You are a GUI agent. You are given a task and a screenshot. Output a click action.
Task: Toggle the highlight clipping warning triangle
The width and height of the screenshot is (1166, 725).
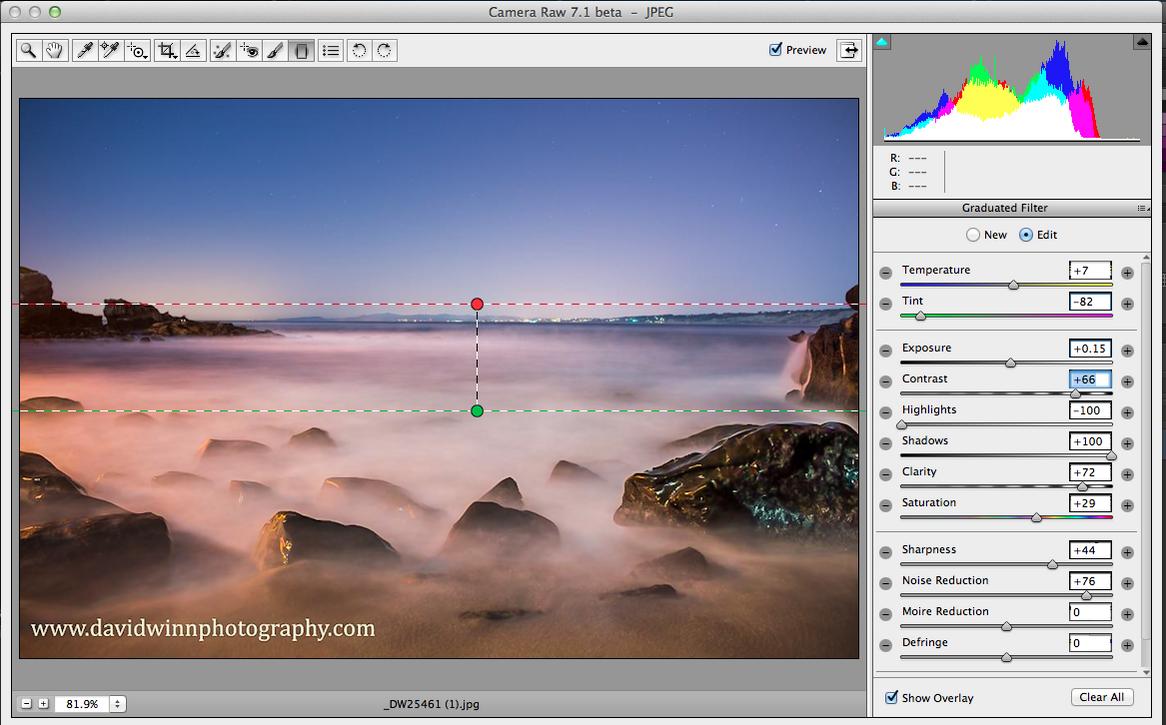point(1141,42)
